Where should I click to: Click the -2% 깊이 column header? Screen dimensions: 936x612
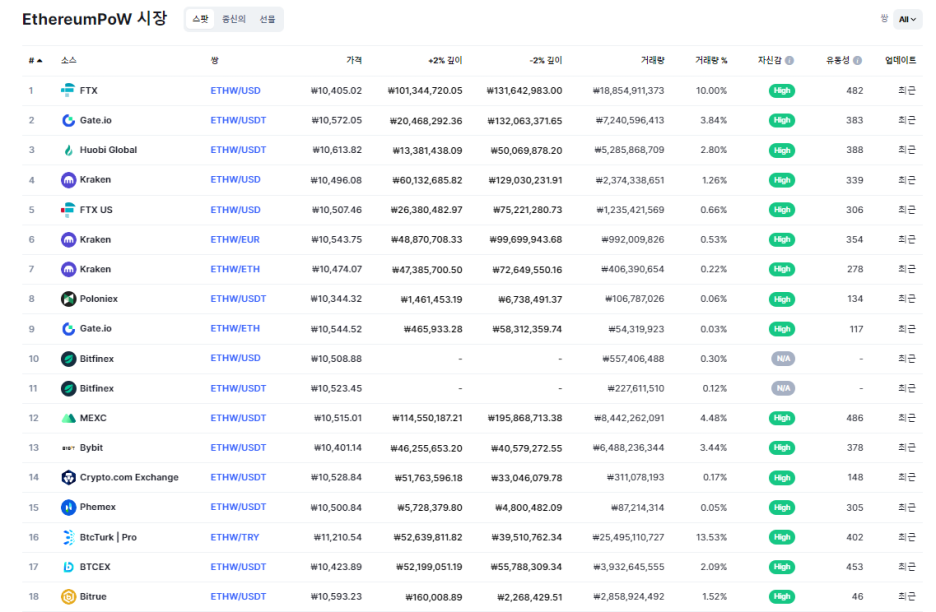click(546, 60)
